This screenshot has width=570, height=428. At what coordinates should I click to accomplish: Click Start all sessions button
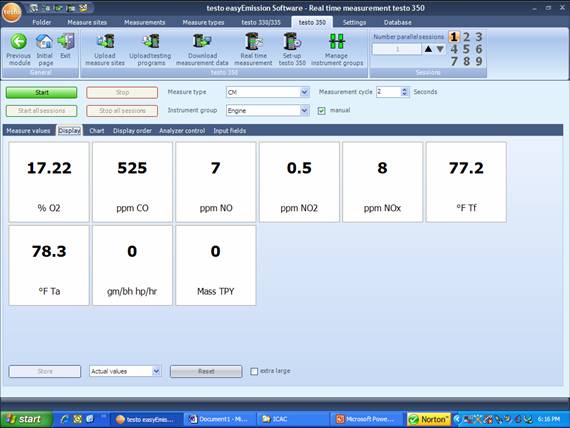(x=41, y=111)
